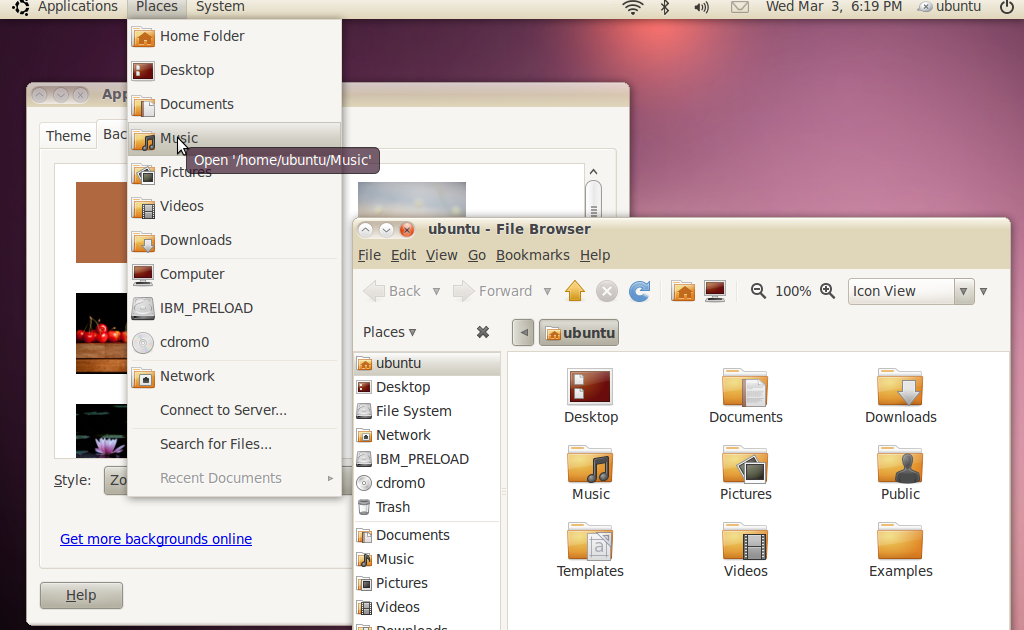Choose Music in the Places menu
The image size is (1024, 630).
(x=234, y=138)
